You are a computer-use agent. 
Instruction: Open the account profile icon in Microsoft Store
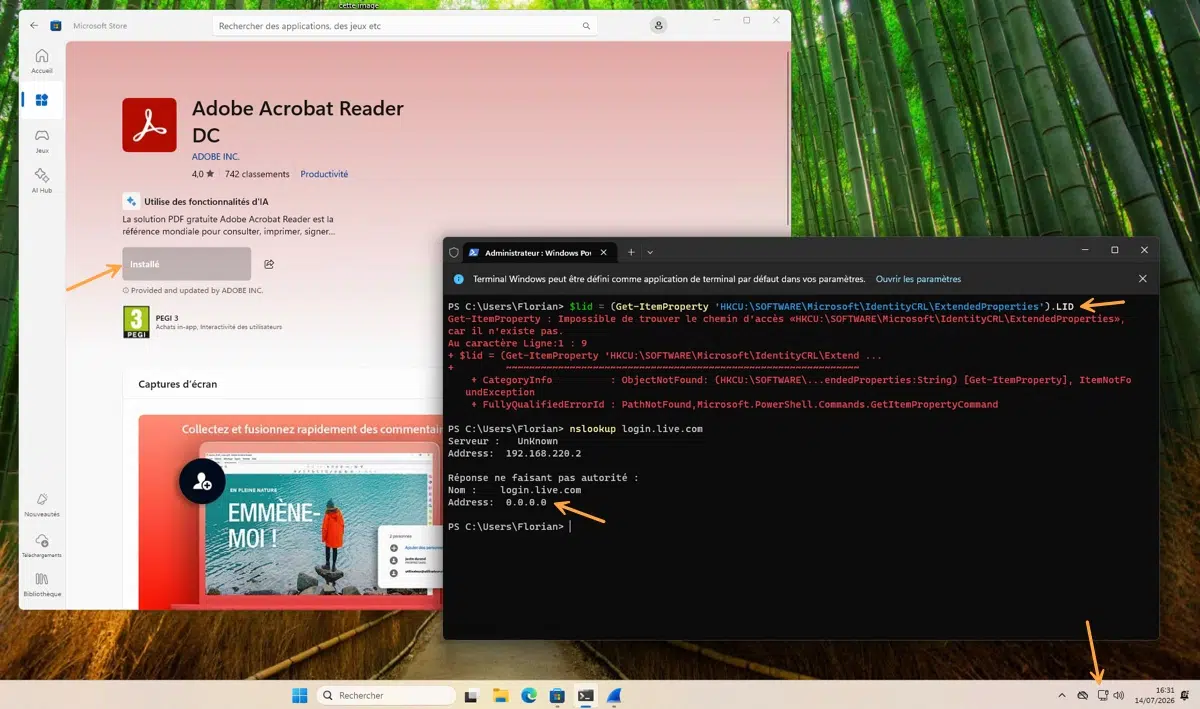point(660,25)
